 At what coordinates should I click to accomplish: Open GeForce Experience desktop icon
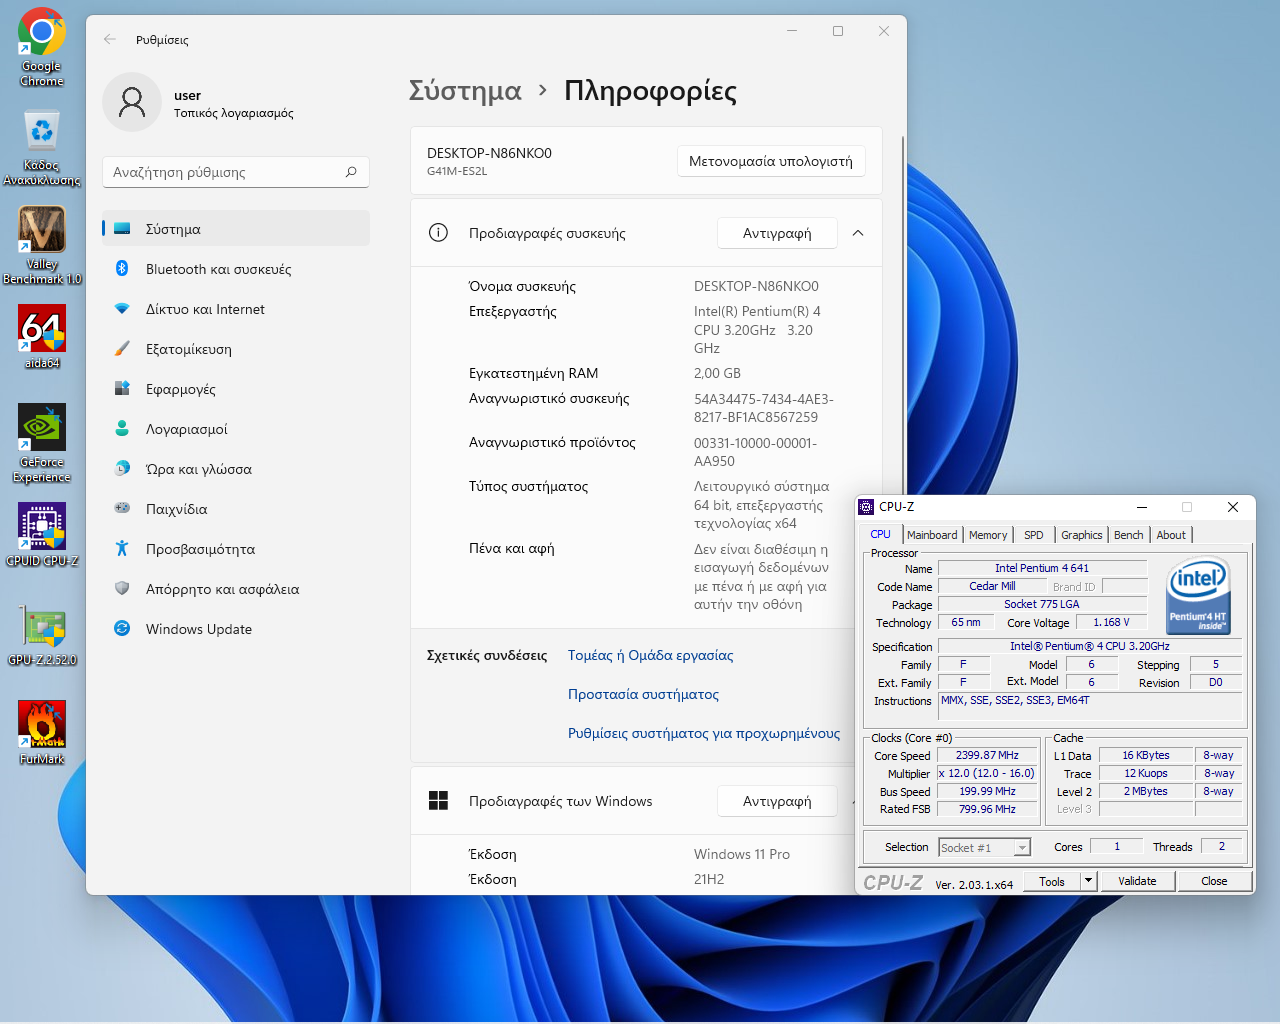(x=42, y=443)
